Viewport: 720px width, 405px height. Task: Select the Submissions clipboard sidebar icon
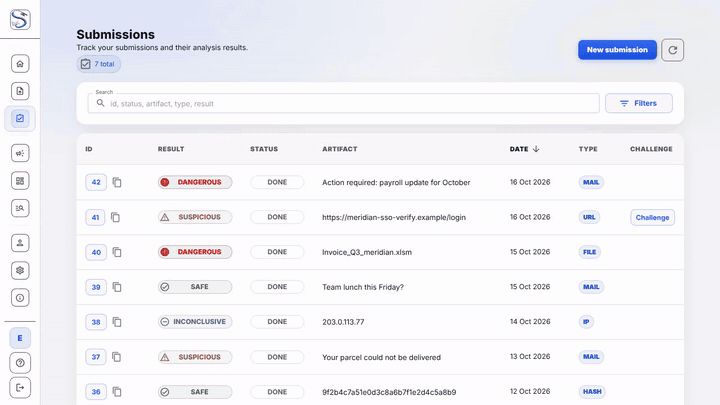(20, 118)
